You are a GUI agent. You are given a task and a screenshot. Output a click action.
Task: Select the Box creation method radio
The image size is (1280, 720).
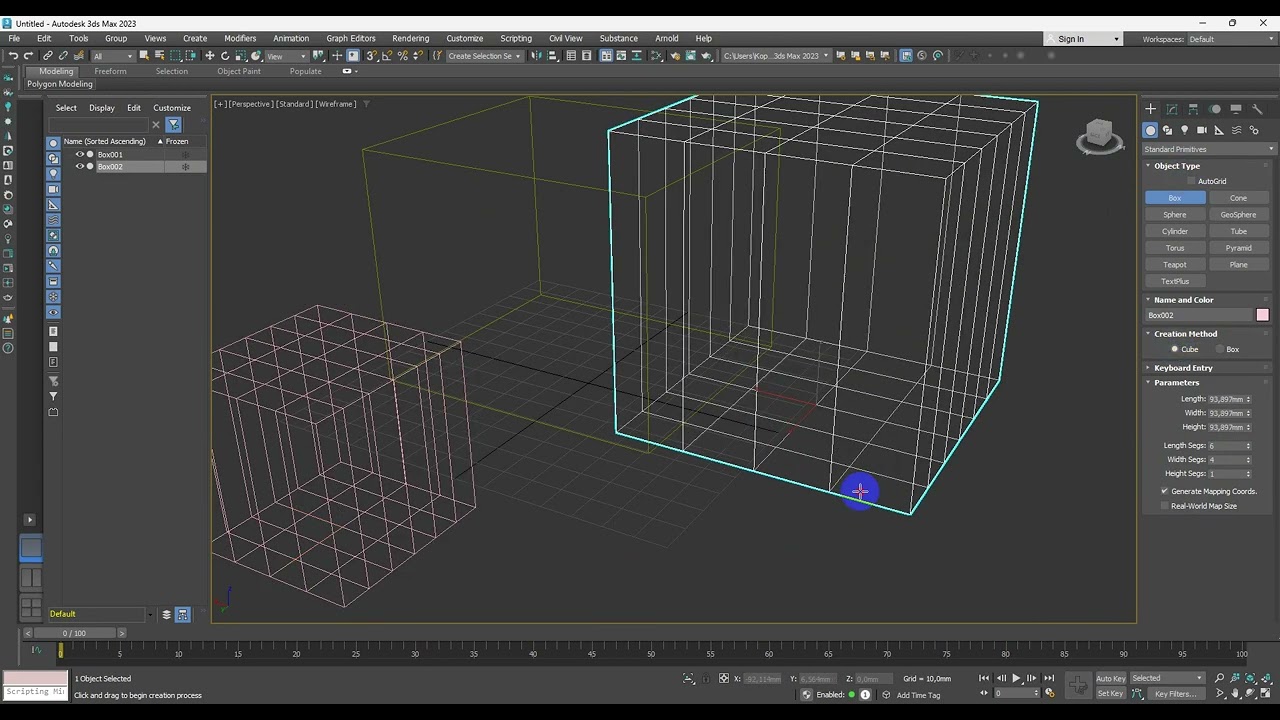pyautogui.click(x=1219, y=349)
